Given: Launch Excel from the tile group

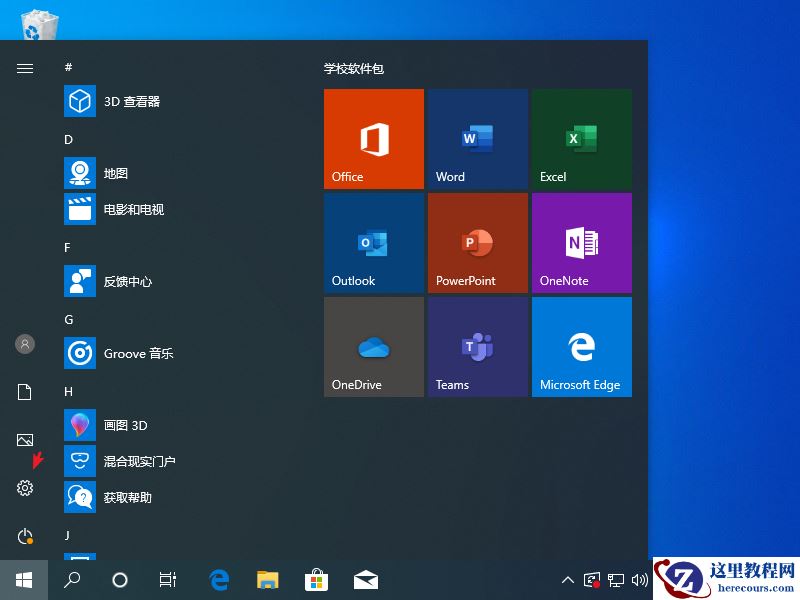Looking at the screenshot, I should 581,138.
